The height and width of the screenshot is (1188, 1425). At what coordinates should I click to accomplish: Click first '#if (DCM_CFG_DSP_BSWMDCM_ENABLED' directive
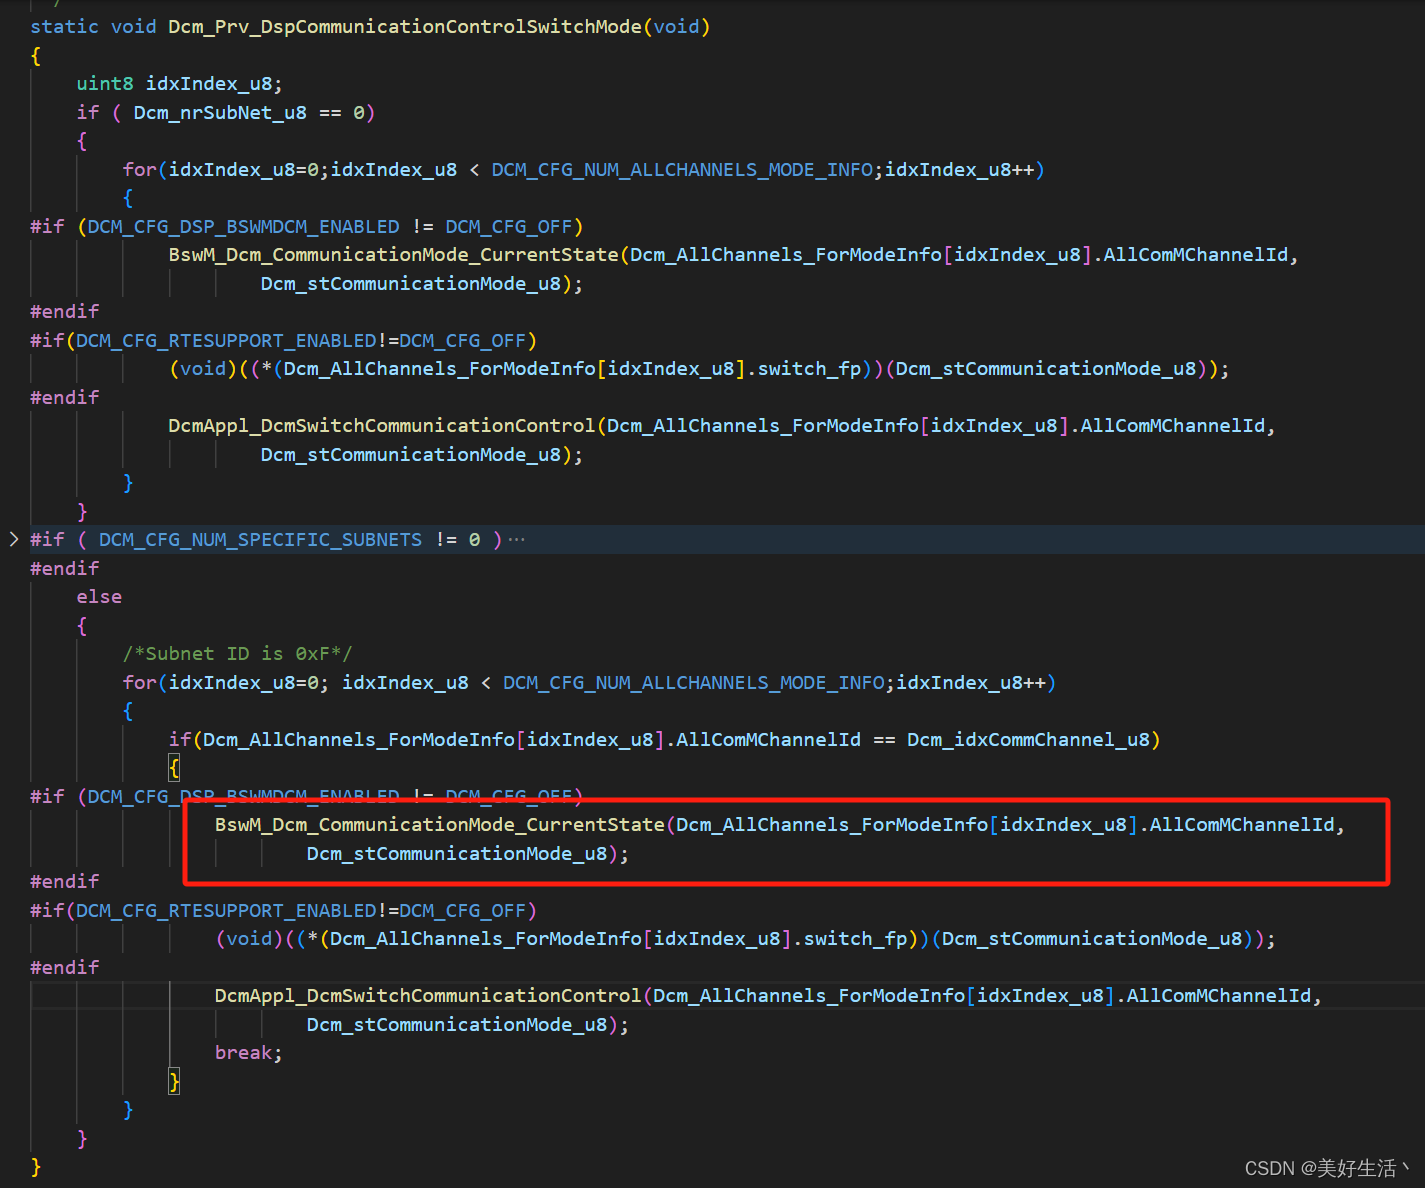tap(306, 227)
